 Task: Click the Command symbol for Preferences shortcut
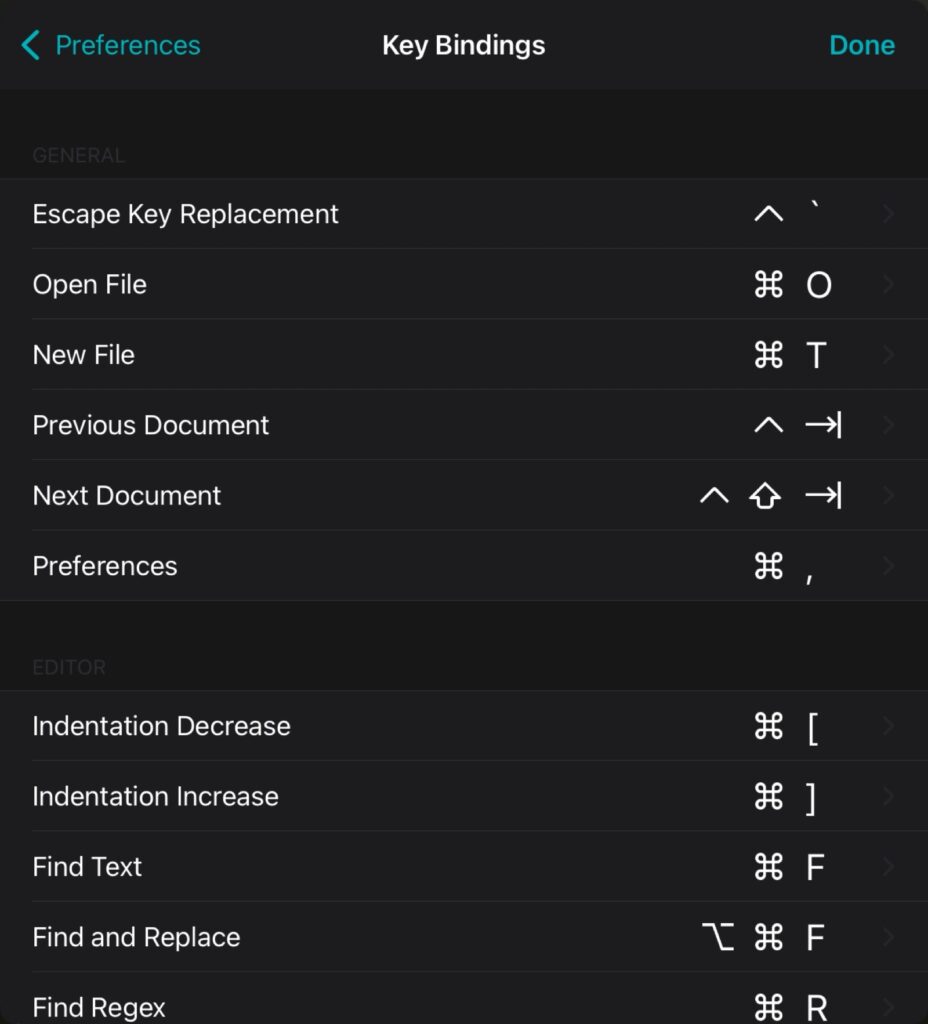pos(769,566)
